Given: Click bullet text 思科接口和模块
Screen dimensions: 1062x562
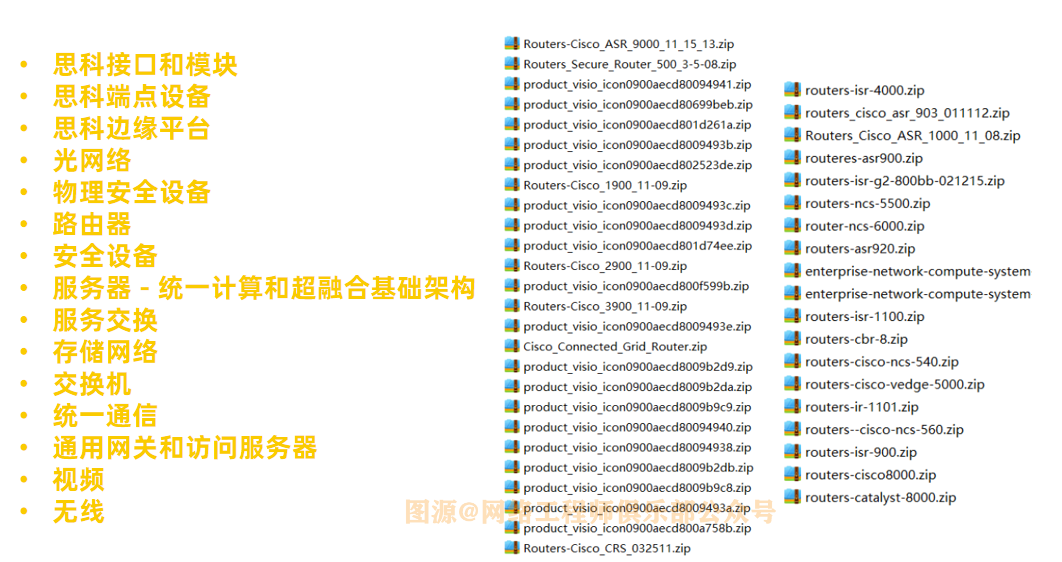Looking at the screenshot, I should 145,64.
